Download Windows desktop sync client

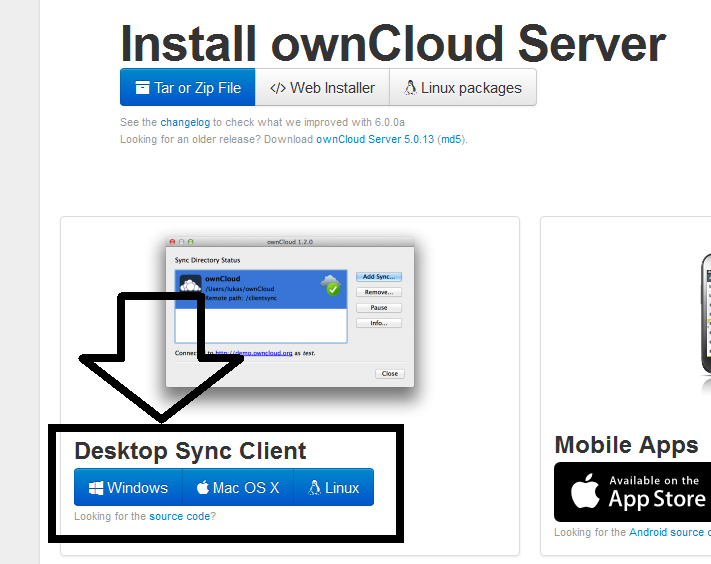tap(128, 487)
